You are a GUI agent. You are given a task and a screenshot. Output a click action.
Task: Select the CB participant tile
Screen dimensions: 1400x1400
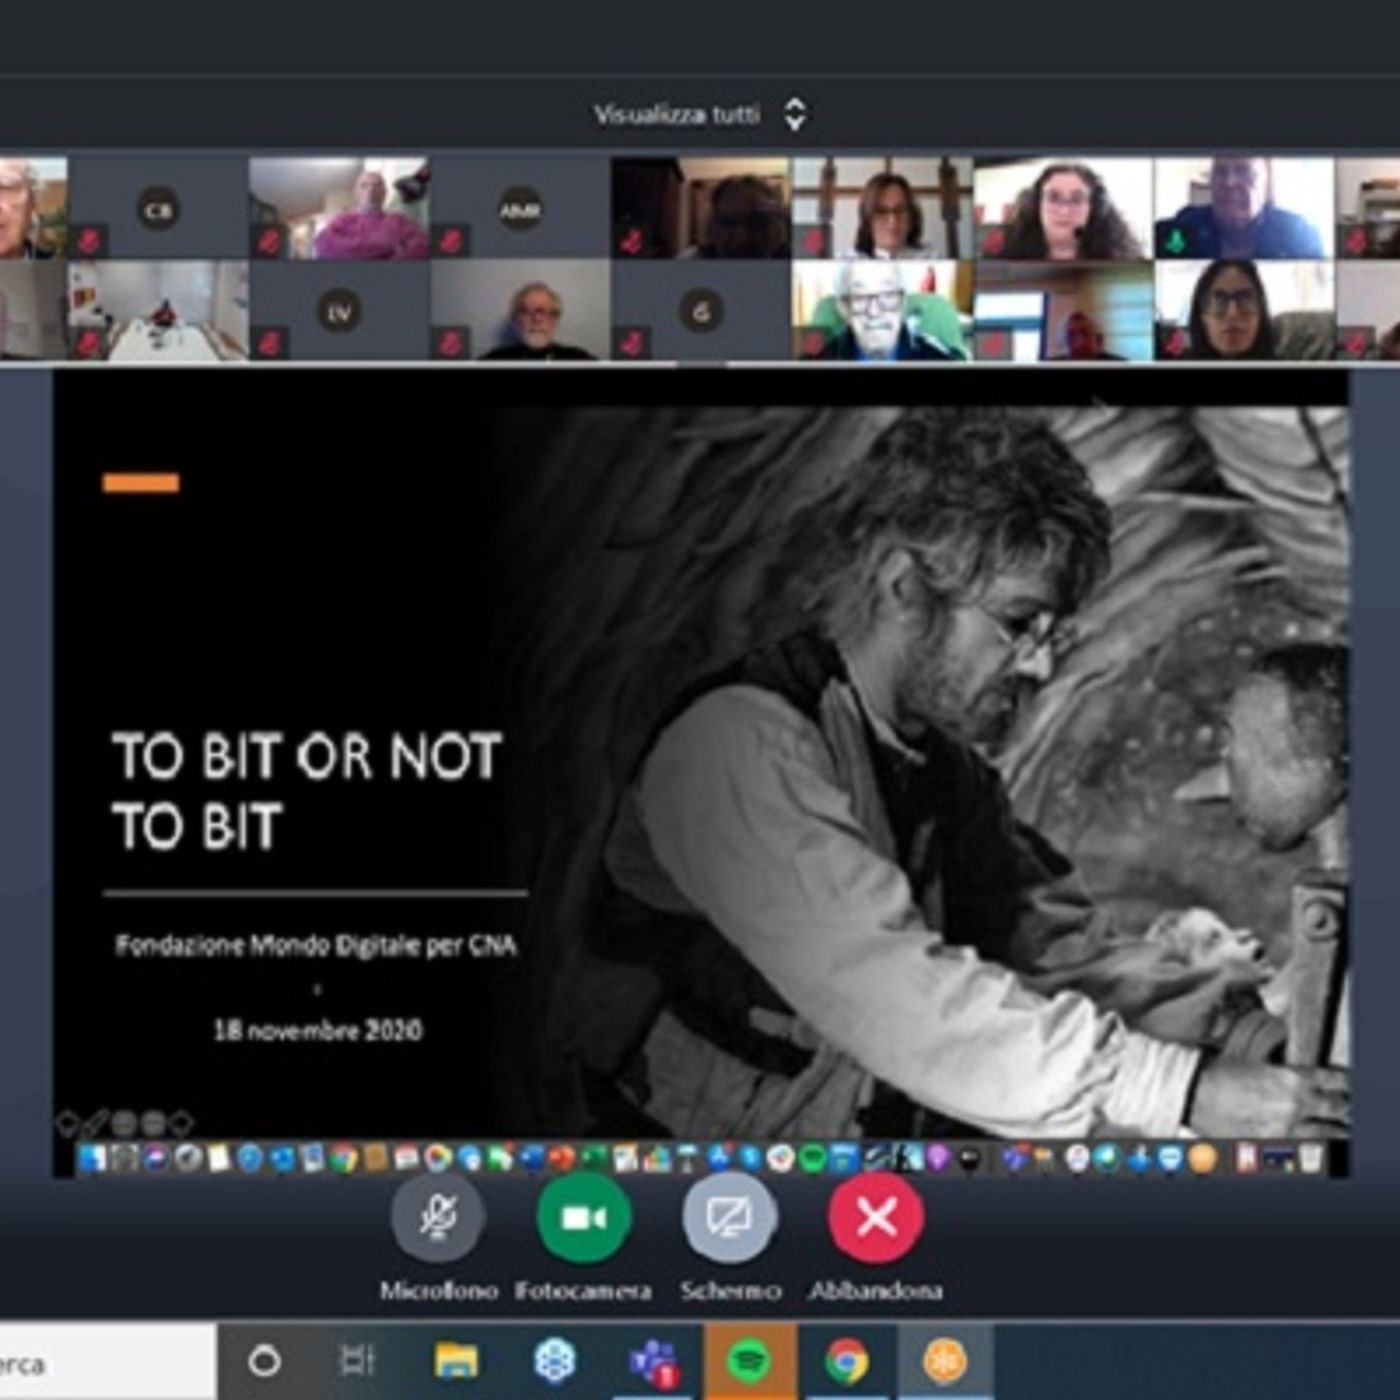tap(158, 209)
